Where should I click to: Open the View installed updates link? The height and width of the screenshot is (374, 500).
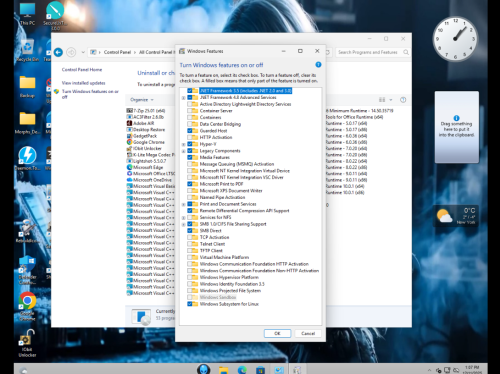83,83
